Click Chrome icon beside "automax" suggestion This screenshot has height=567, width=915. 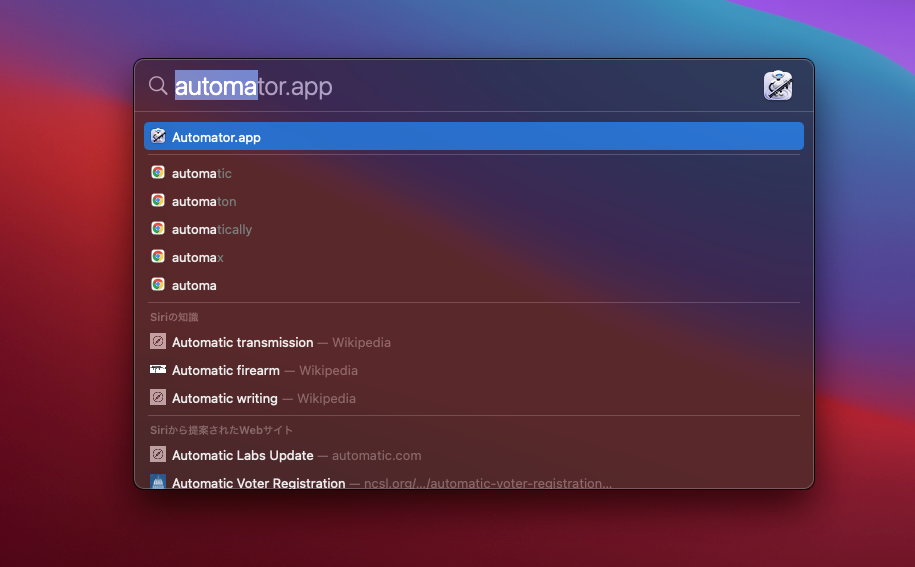pos(158,257)
